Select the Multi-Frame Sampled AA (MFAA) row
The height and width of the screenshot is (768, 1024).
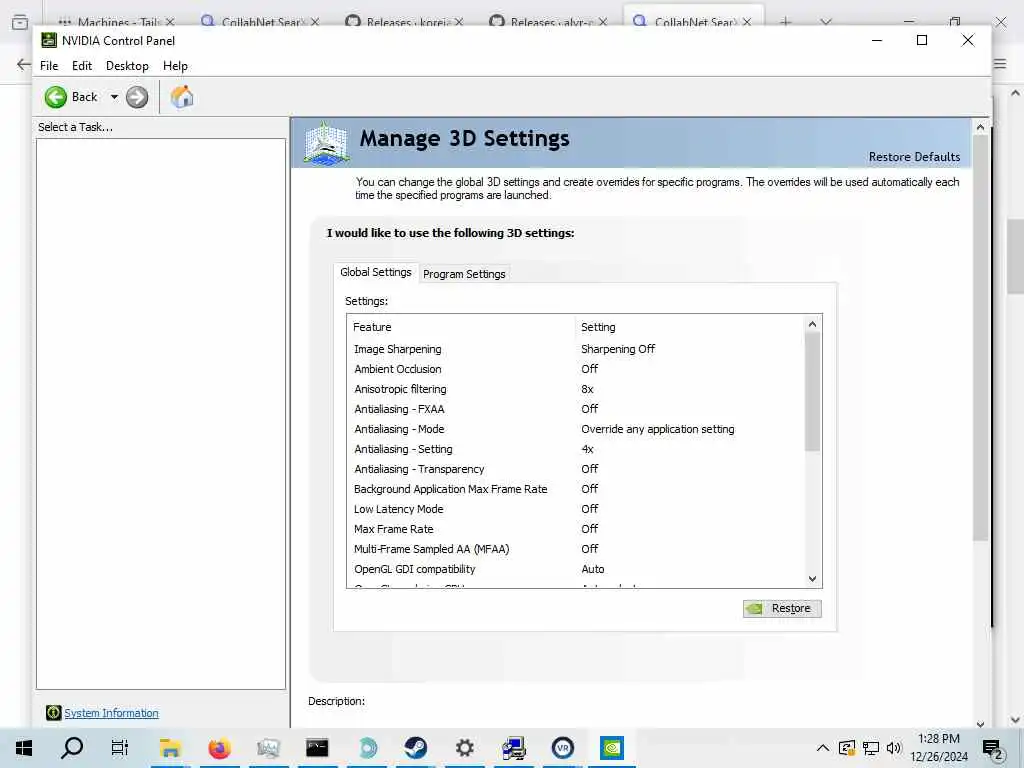point(576,549)
